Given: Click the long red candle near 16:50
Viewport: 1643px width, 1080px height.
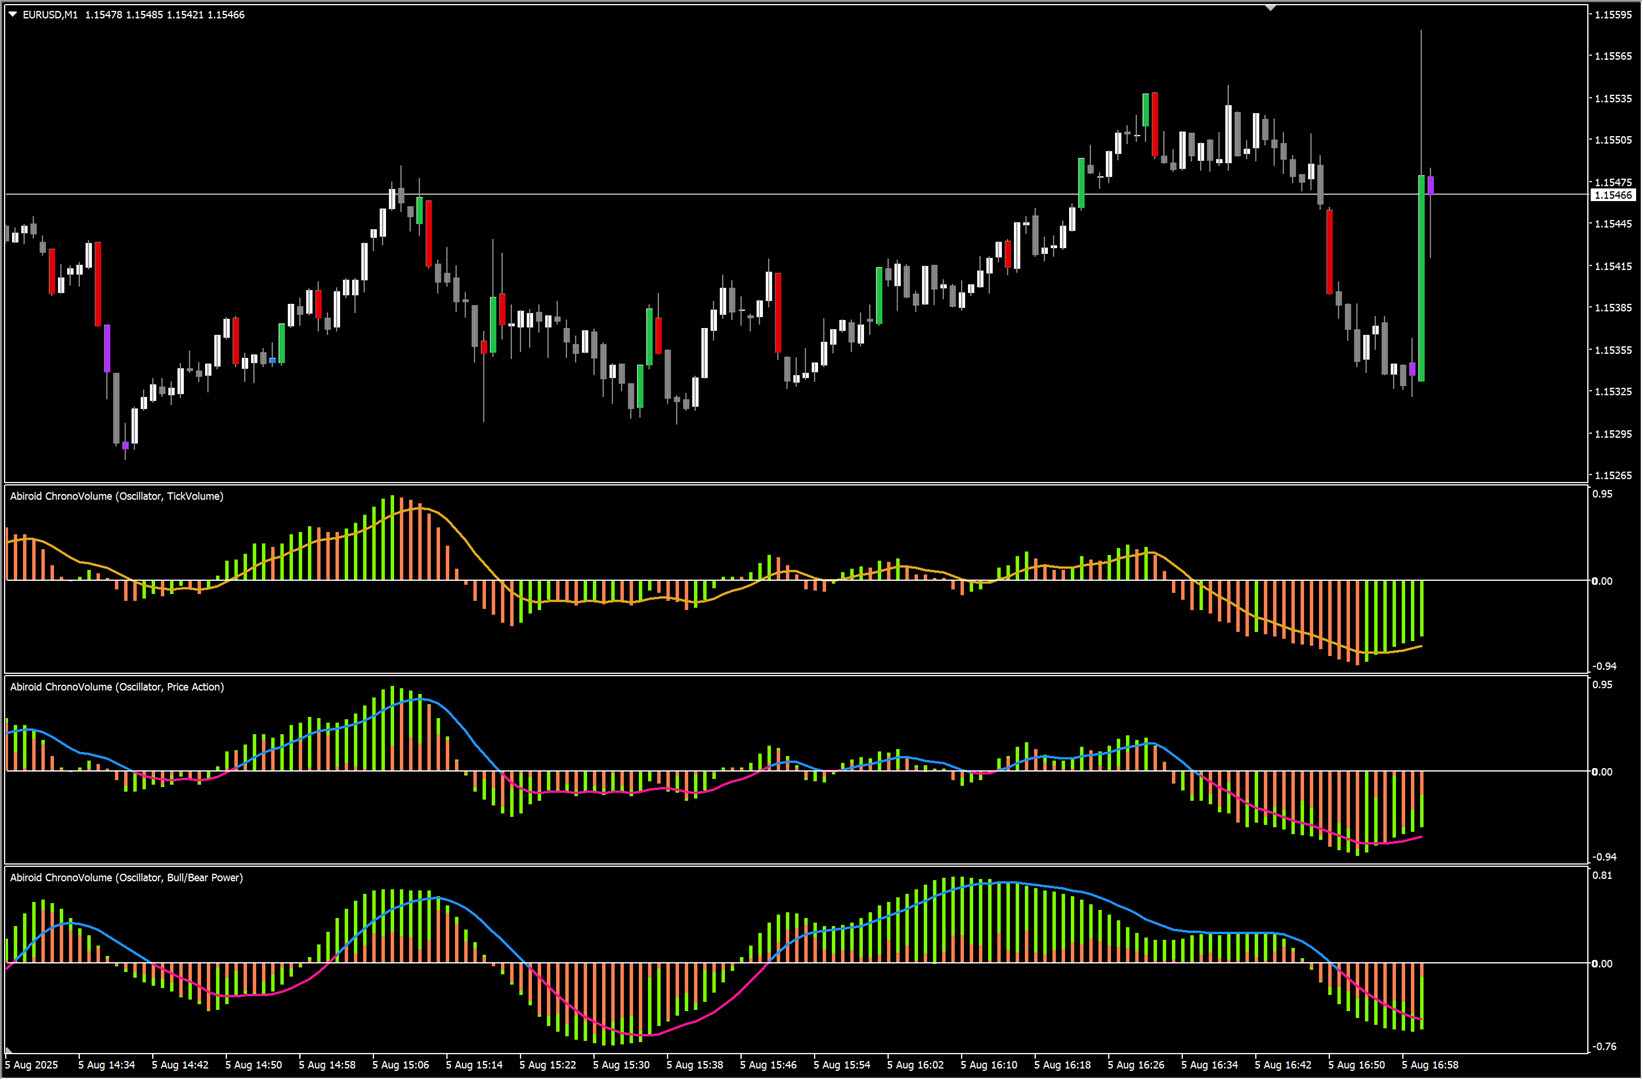Looking at the screenshot, I should point(1329,250).
